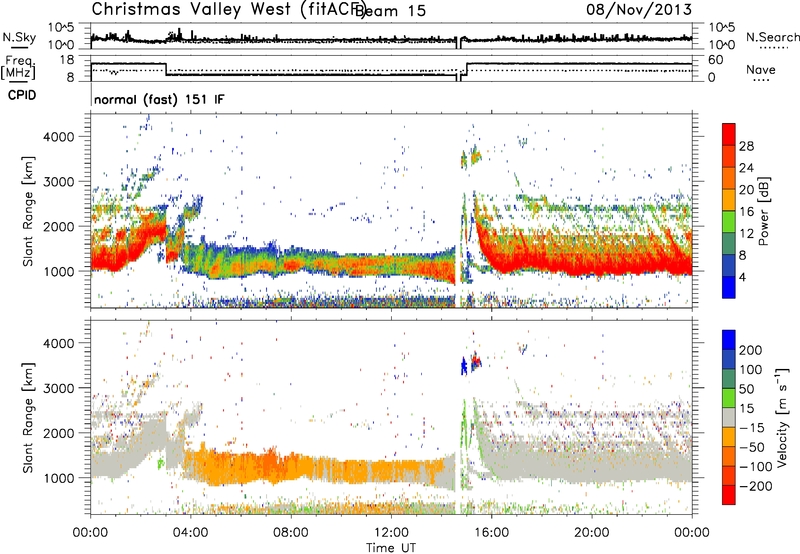Click the '4000' tick of the power panel
Screen dimensions: 800x554
(59, 137)
